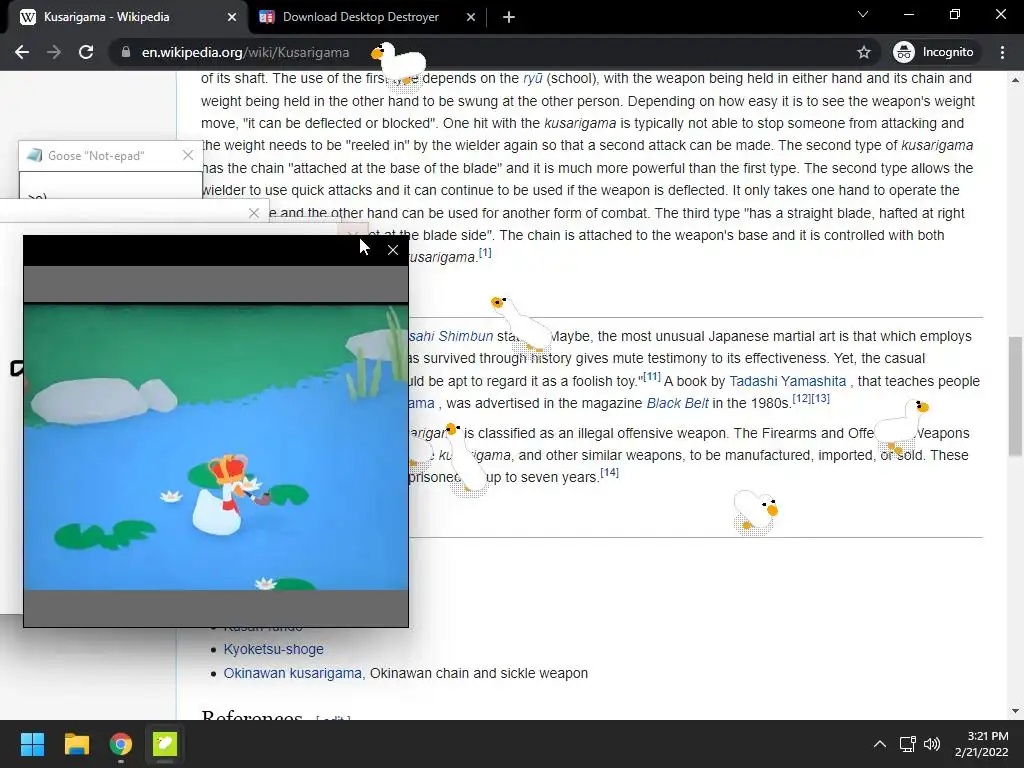The height and width of the screenshot is (768, 1024).
Task: Bookmark this page with the star icon
Action: tap(863, 52)
